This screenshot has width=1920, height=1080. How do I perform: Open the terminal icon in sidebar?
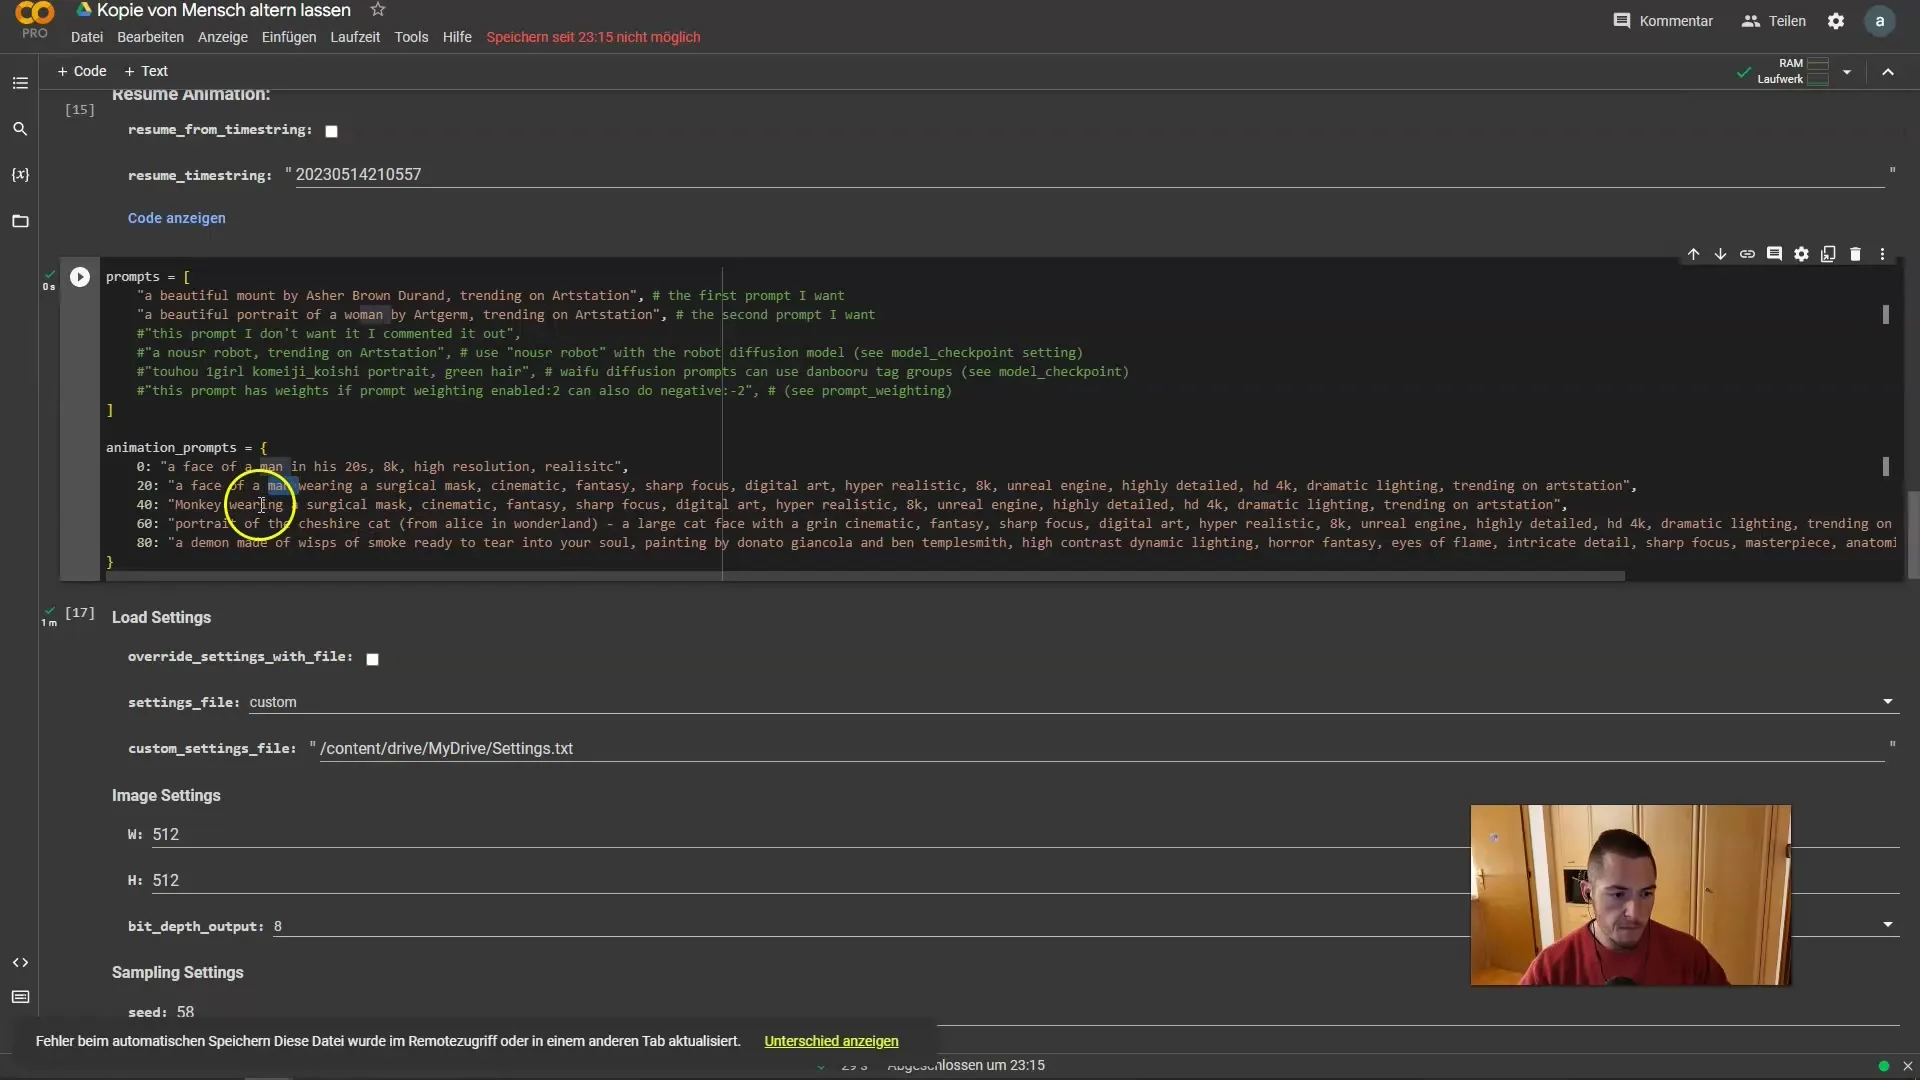coord(20,997)
